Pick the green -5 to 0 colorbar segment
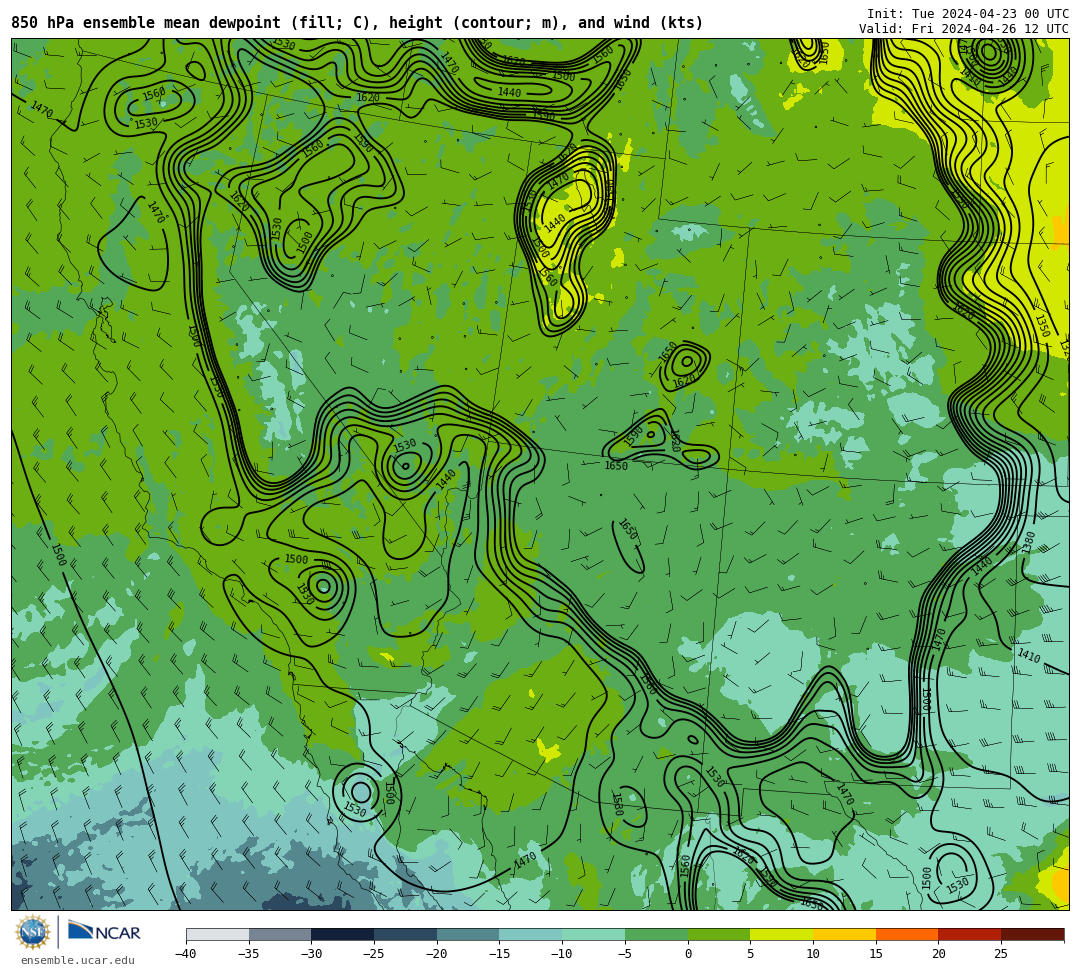Screen dimensions: 1080x973 tap(656, 934)
